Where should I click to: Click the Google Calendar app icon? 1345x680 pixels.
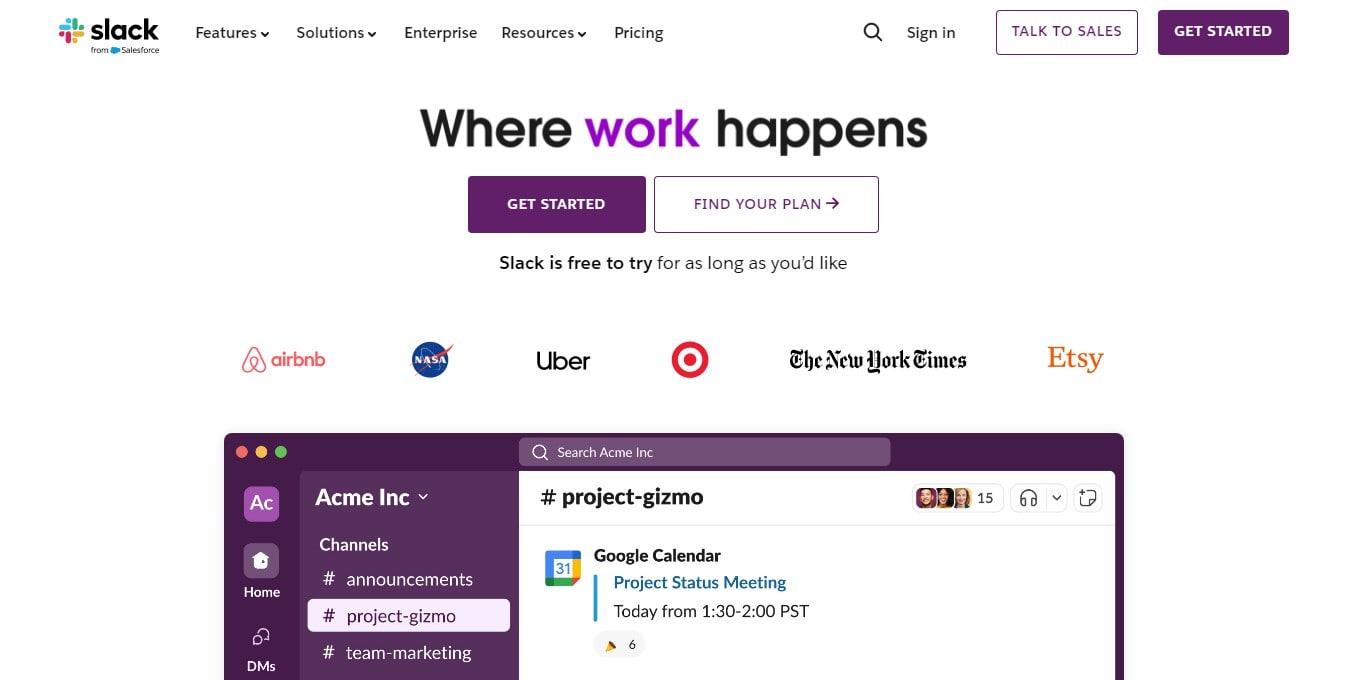click(x=563, y=568)
